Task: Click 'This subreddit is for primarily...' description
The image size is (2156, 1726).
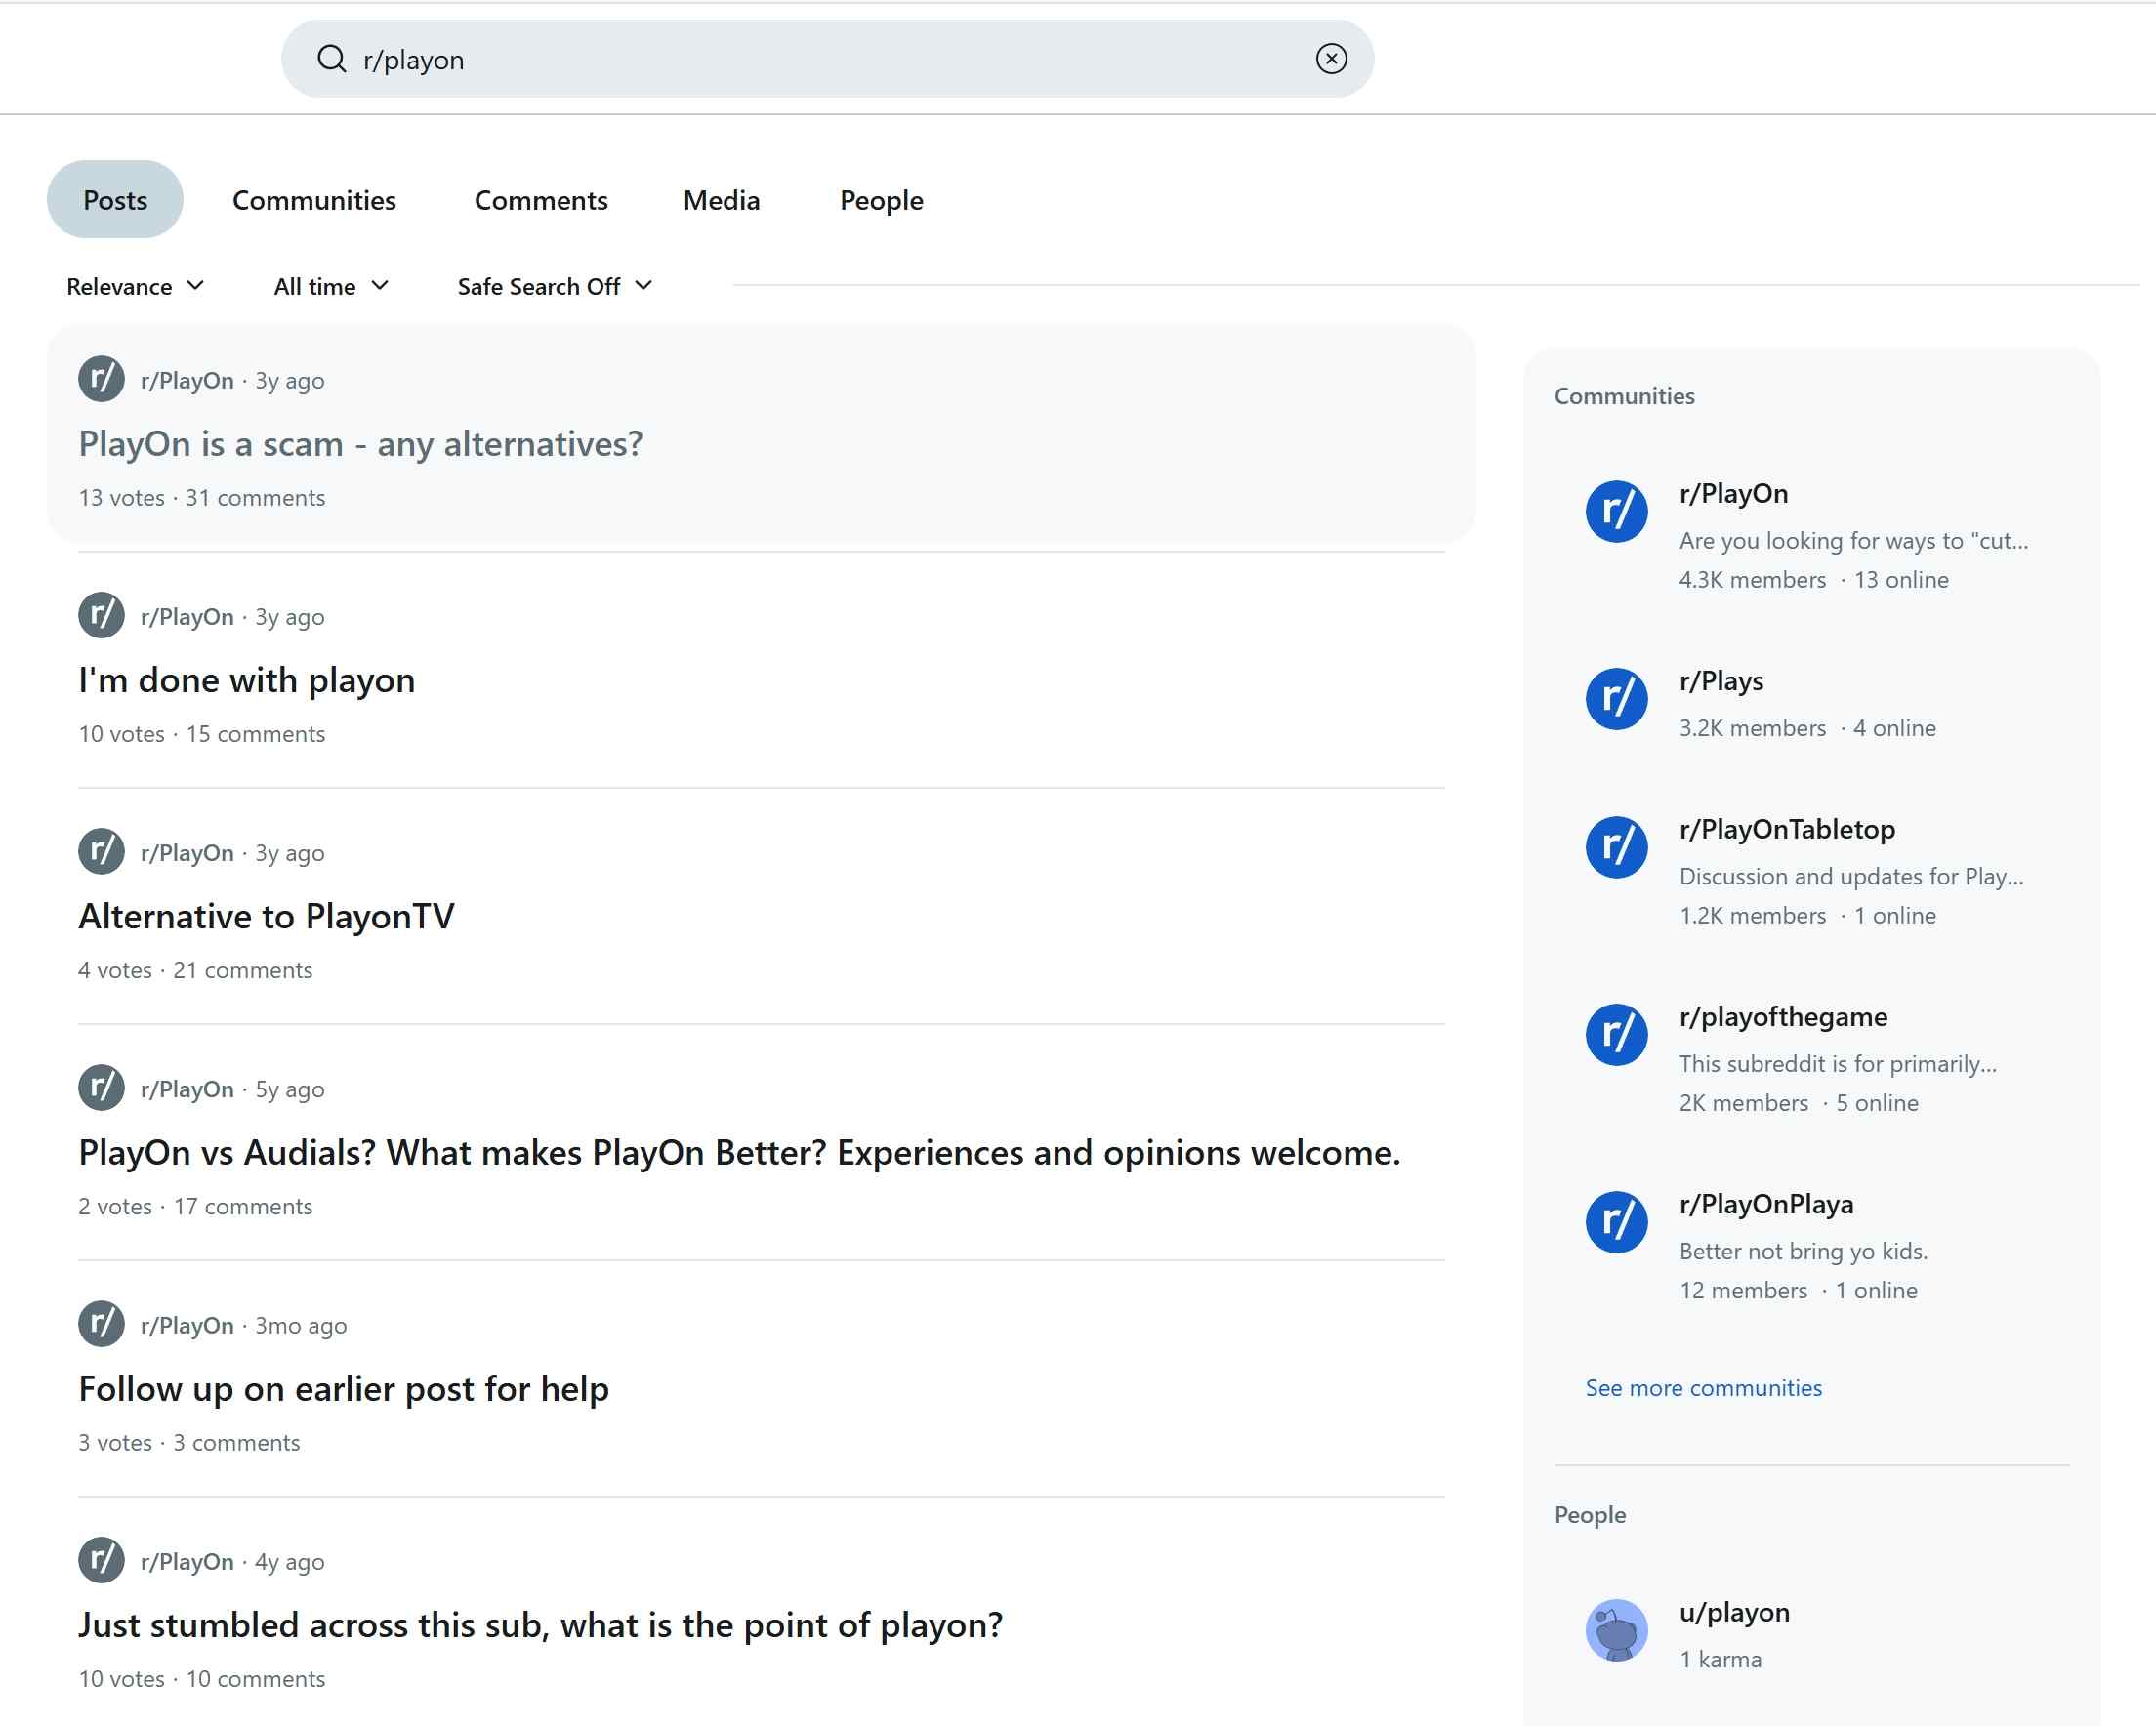Action: [1838, 1064]
